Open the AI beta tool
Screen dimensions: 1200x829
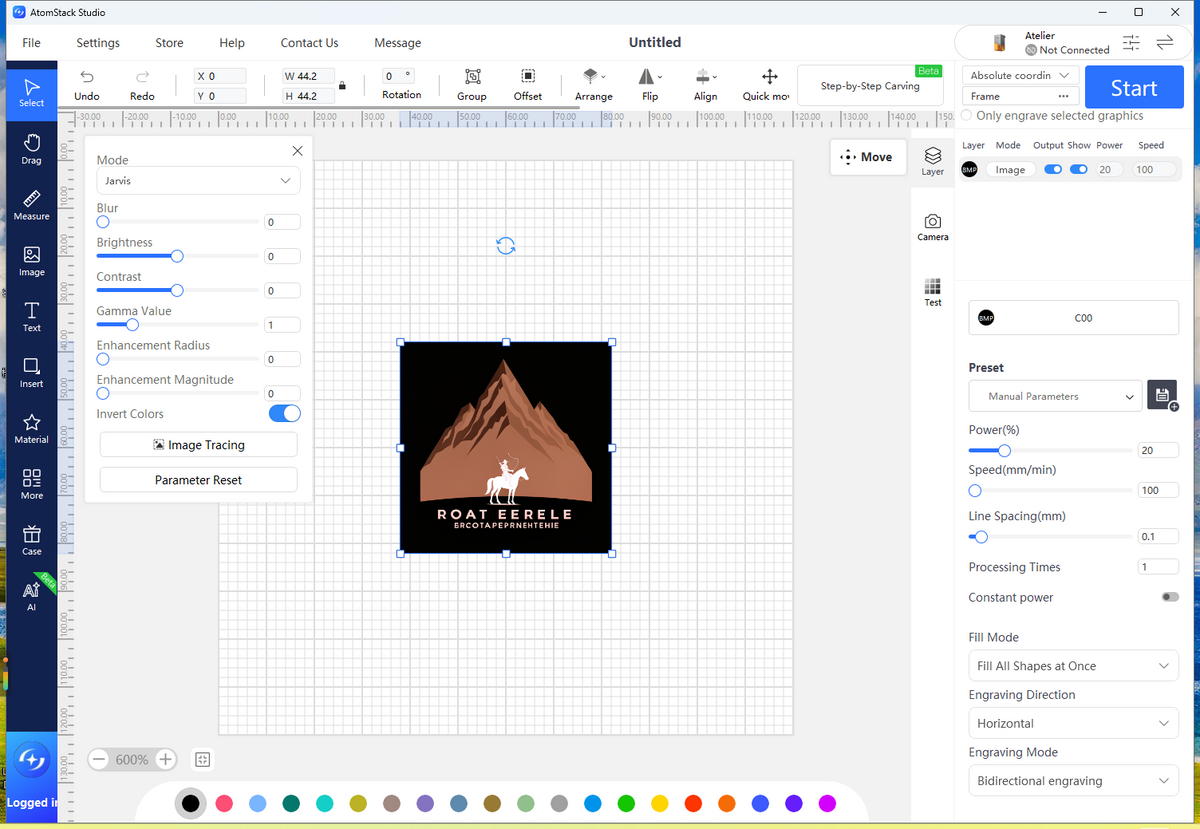coord(32,596)
